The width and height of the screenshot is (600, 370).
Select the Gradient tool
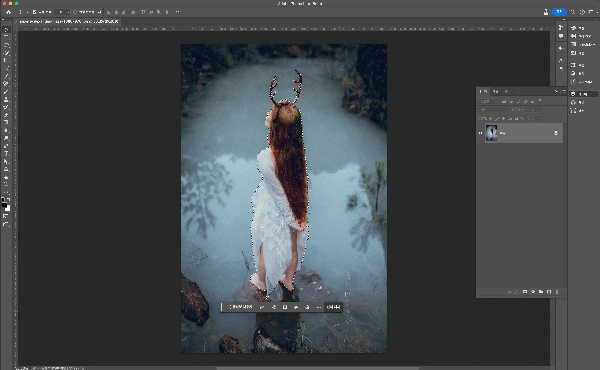(6, 122)
